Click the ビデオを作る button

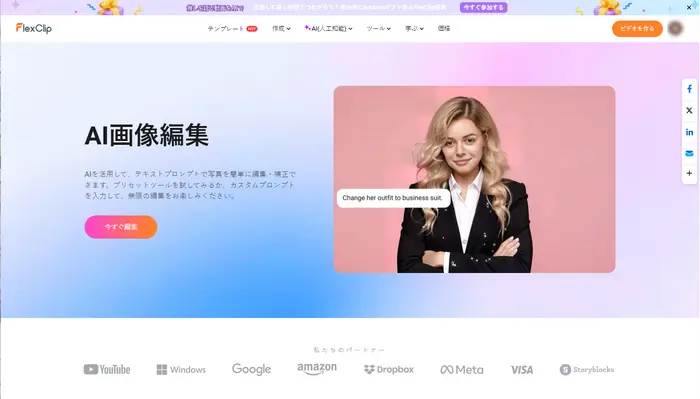pos(637,29)
